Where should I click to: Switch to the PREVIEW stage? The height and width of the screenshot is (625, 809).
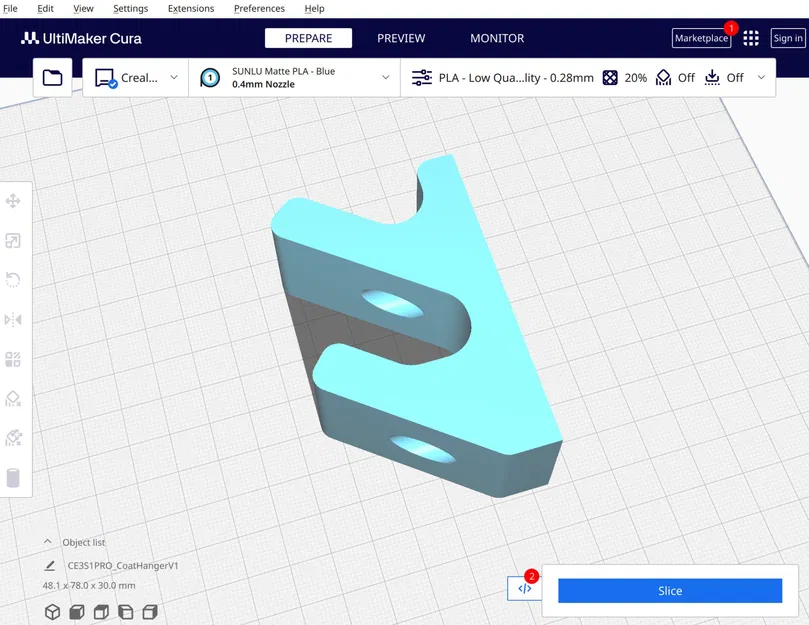pyautogui.click(x=401, y=38)
